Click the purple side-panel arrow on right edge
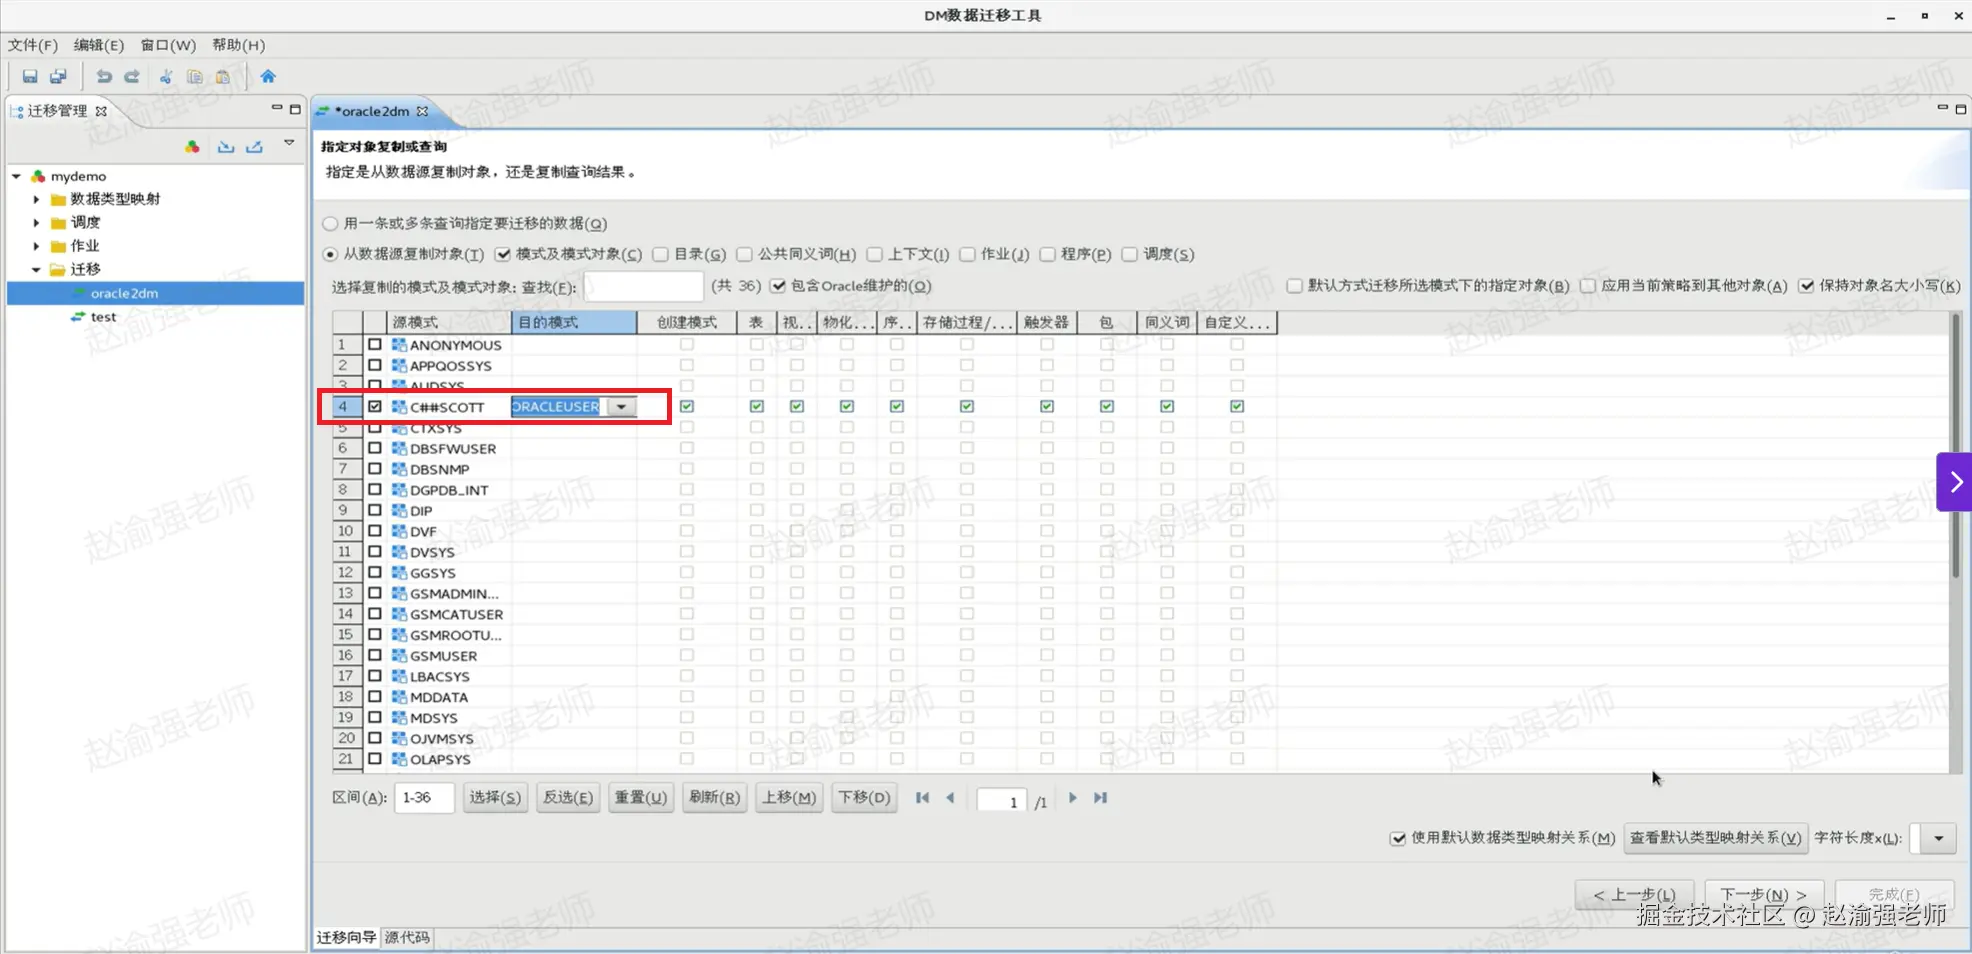This screenshot has width=1972, height=954. click(x=1954, y=482)
